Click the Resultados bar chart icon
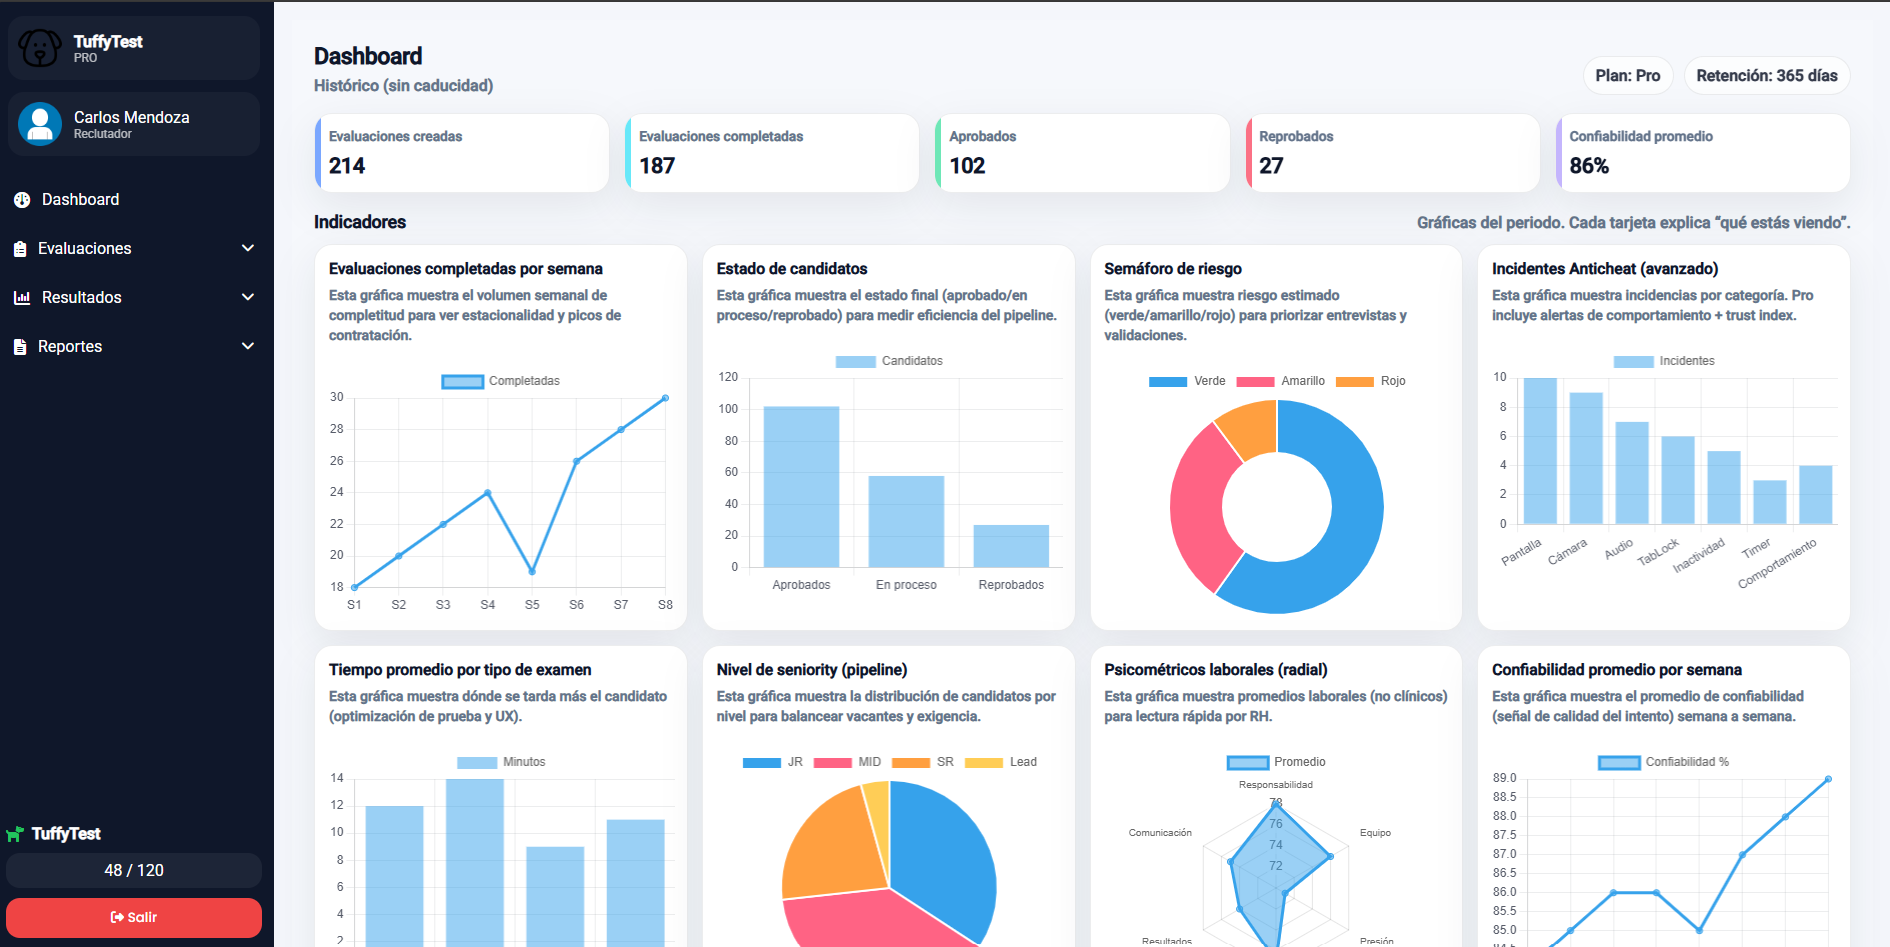Image resolution: width=1890 pixels, height=947 pixels. coord(22,298)
